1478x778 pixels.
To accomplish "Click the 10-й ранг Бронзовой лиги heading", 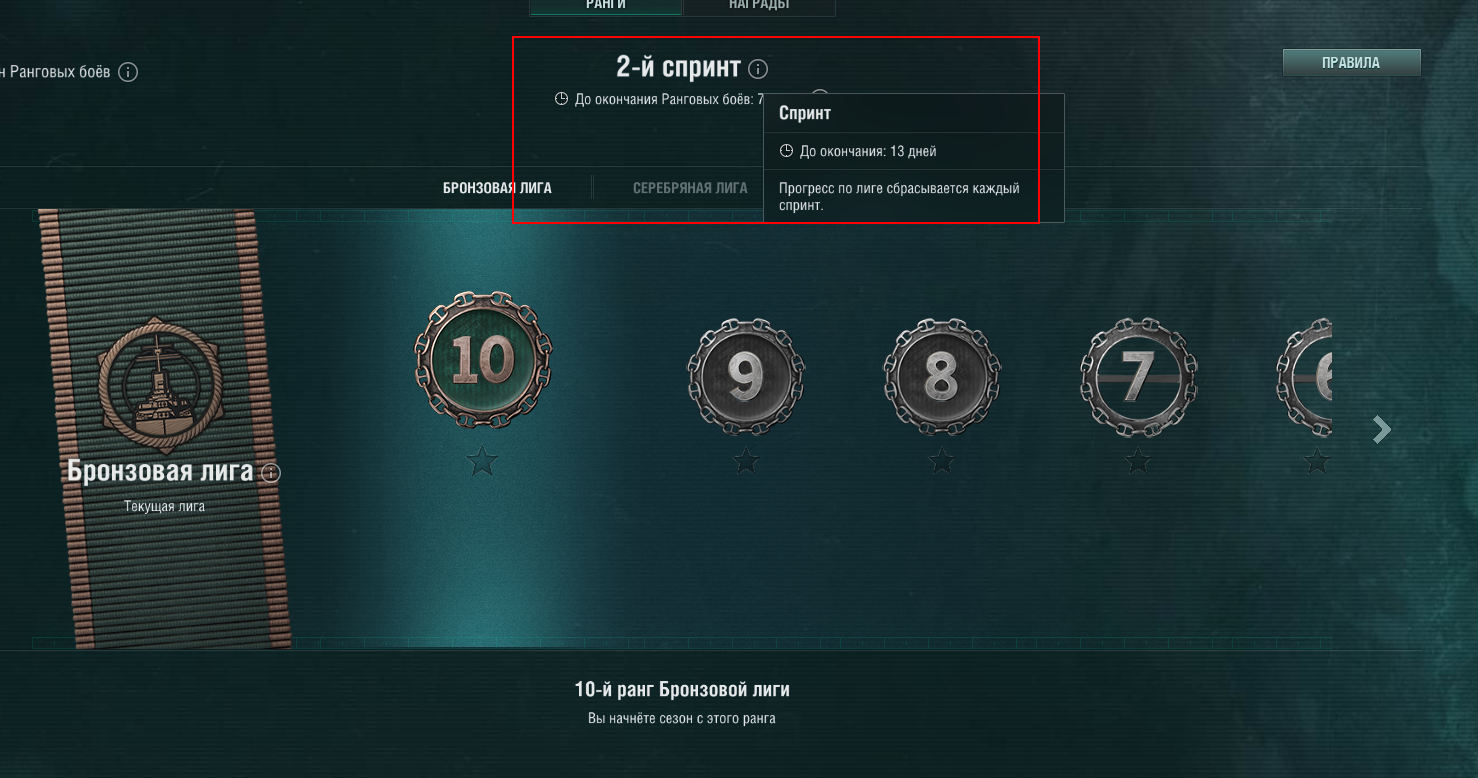I will [x=682, y=690].
